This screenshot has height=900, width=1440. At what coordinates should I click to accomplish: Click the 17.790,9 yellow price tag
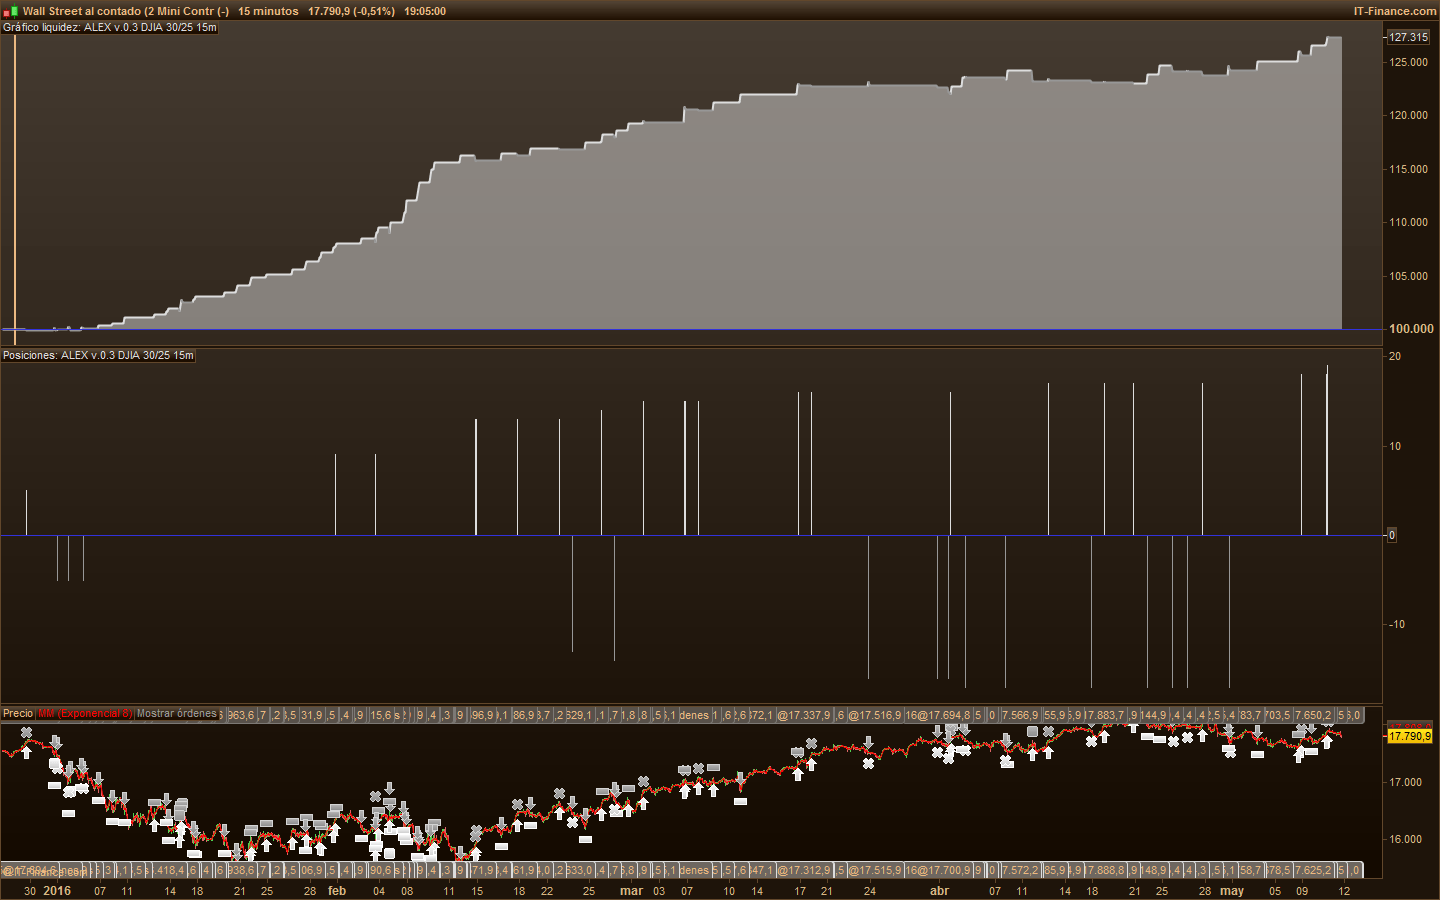coord(1410,736)
